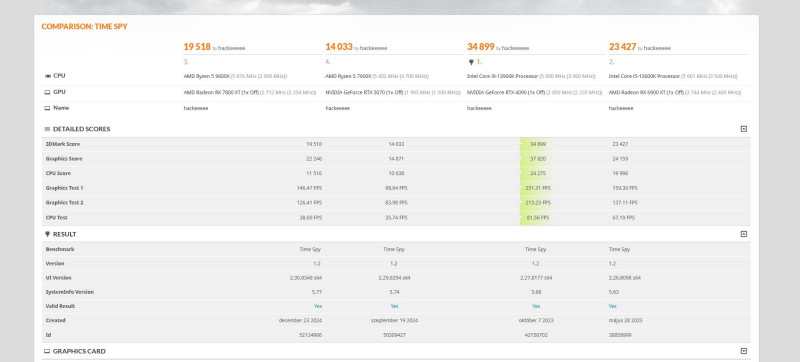Screen dimensions: 800x362
Task: Click CPU Score value 10 638
Action: [396, 173]
